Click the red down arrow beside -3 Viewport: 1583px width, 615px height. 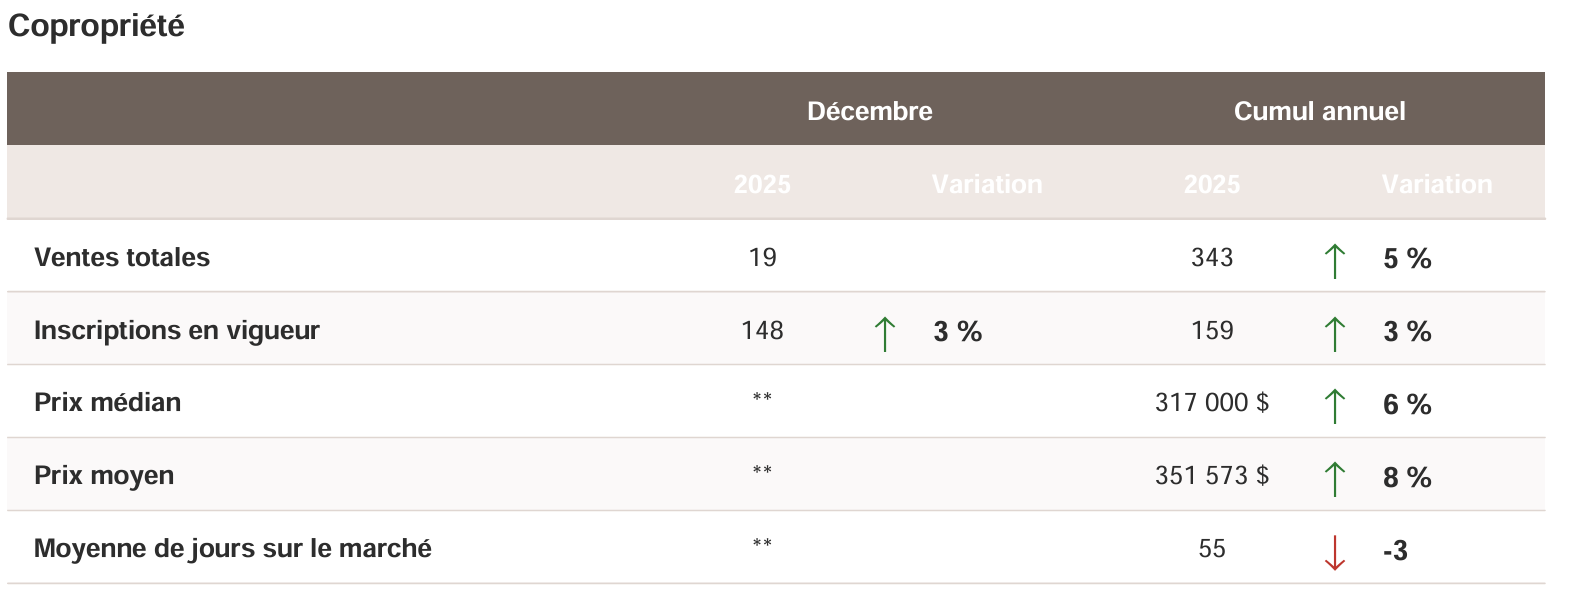[x=1334, y=552]
